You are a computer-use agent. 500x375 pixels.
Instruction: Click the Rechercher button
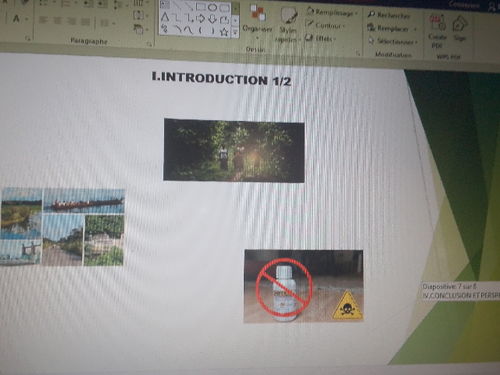coord(389,15)
